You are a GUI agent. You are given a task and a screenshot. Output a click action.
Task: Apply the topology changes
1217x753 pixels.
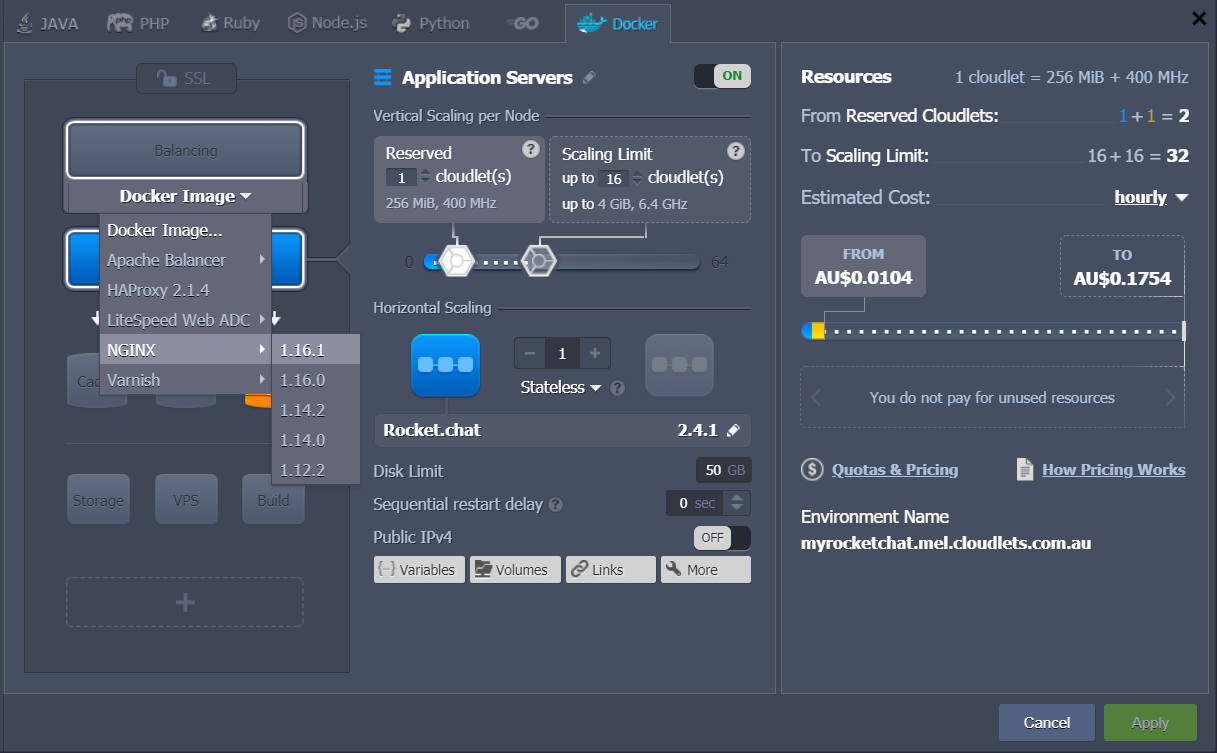[1150, 722]
